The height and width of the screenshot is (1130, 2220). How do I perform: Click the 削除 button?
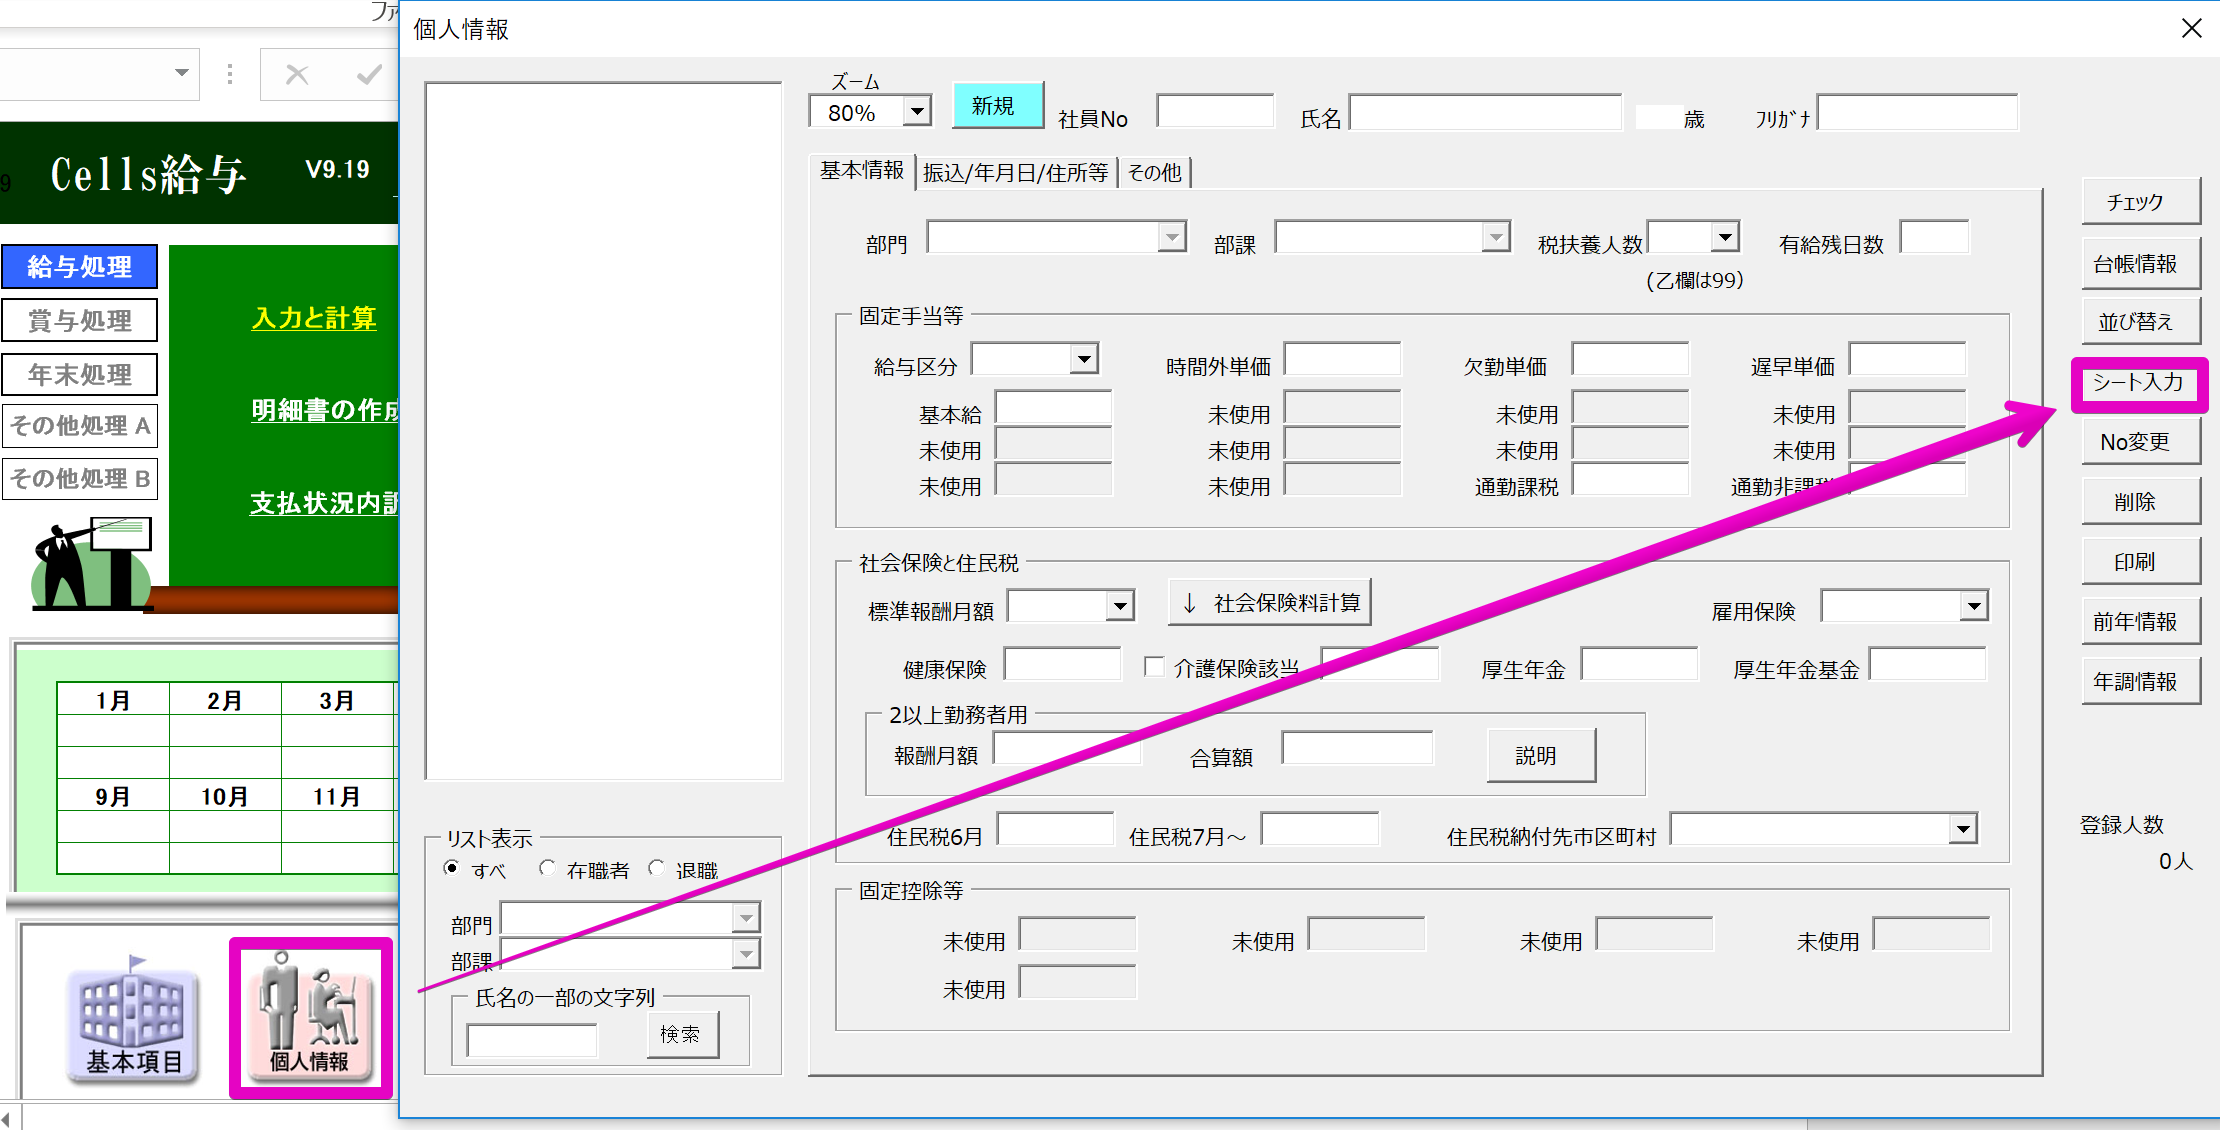pyautogui.click(x=2140, y=502)
